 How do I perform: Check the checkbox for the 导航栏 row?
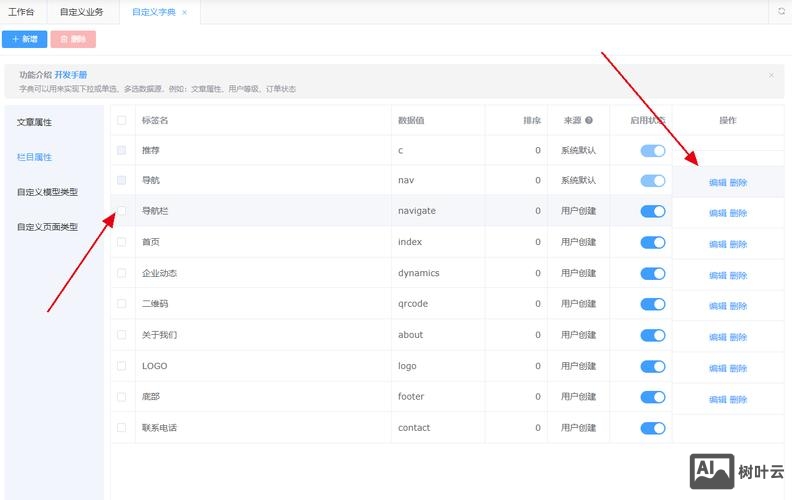[x=122, y=211]
